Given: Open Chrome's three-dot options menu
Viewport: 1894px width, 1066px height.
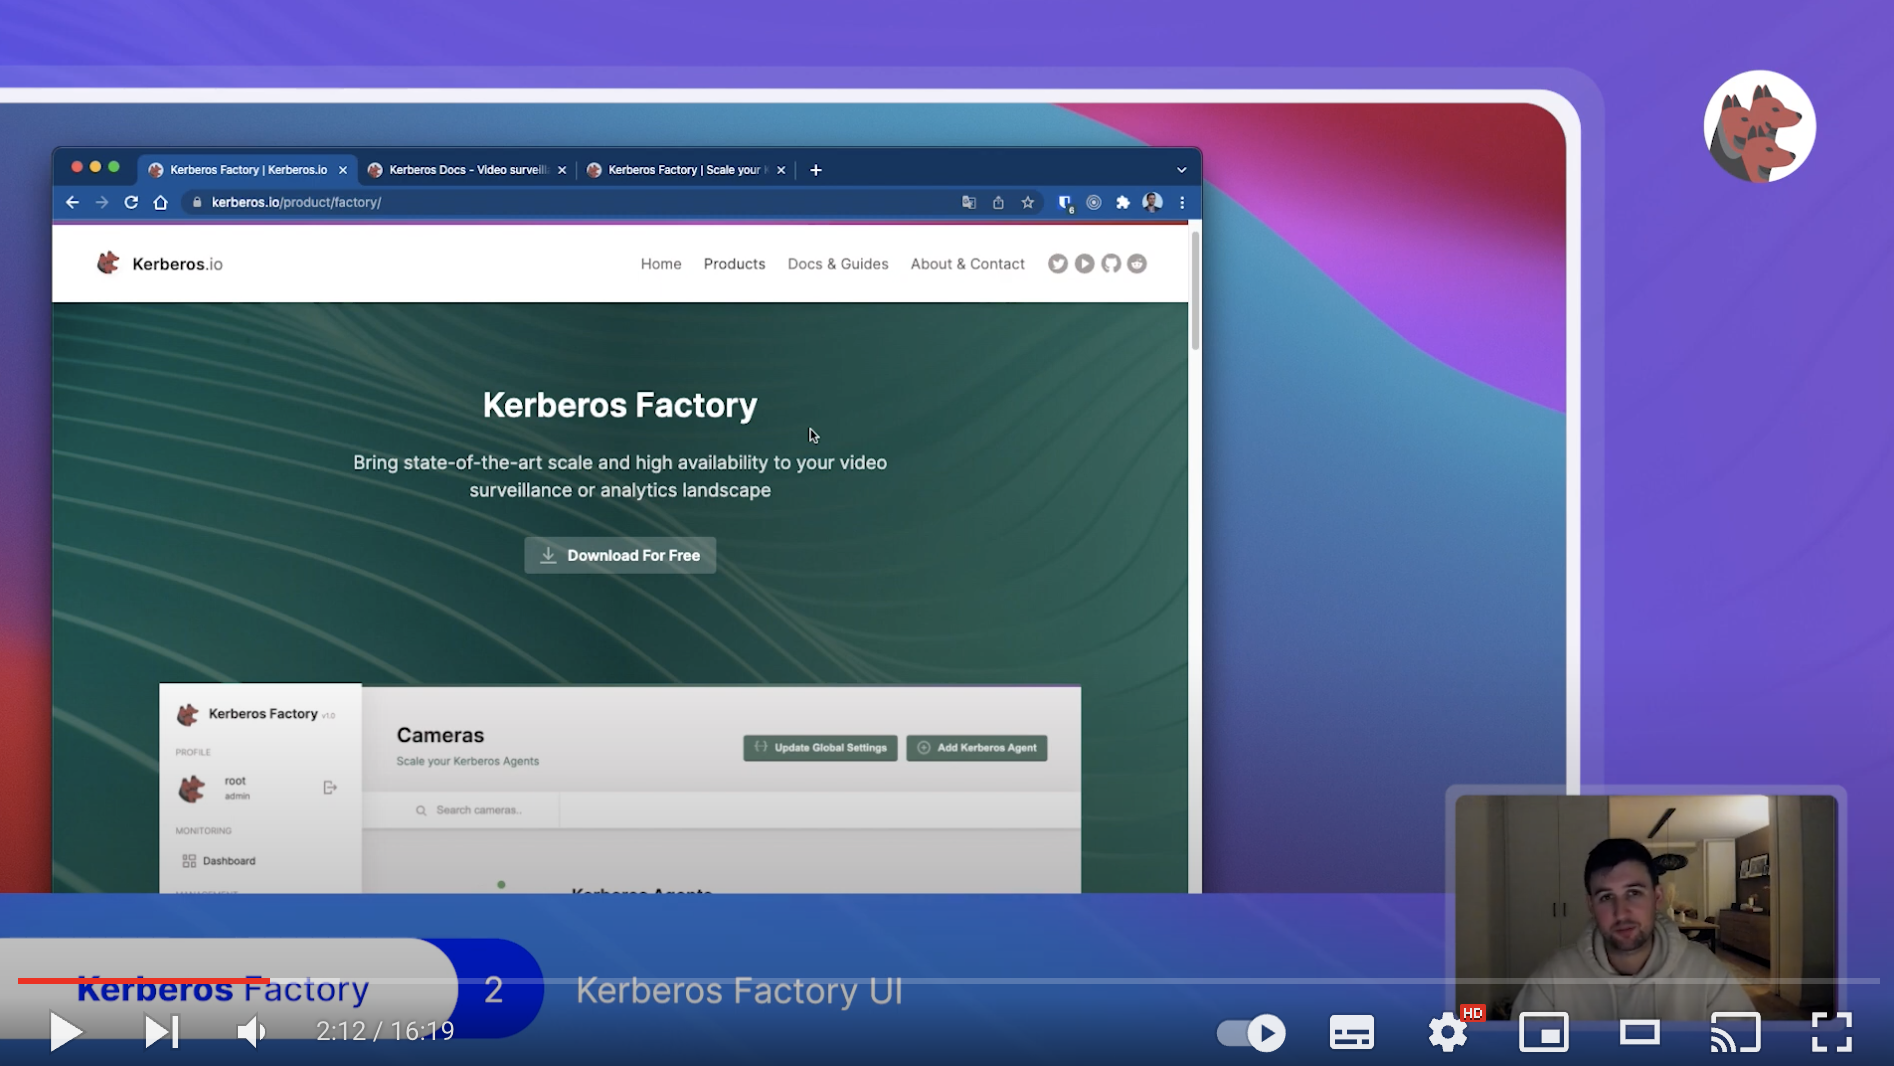Looking at the screenshot, I should pos(1183,202).
